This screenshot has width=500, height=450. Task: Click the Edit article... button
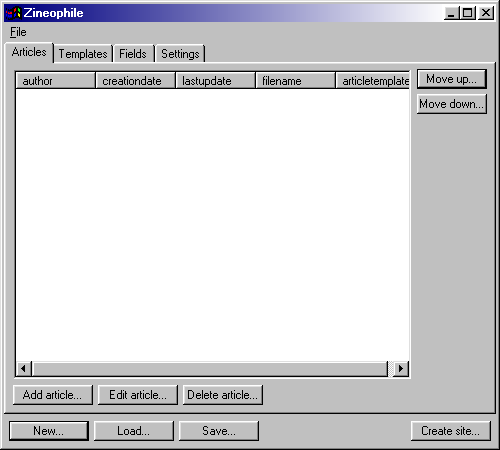pyautogui.click(x=138, y=395)
